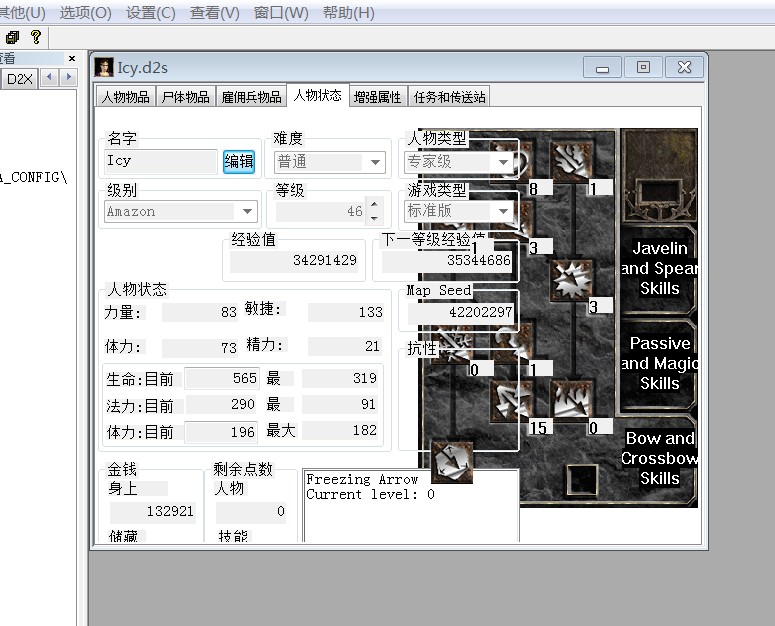
Task: Increase 等级 level with up spinner
Action: pos(374,204)
